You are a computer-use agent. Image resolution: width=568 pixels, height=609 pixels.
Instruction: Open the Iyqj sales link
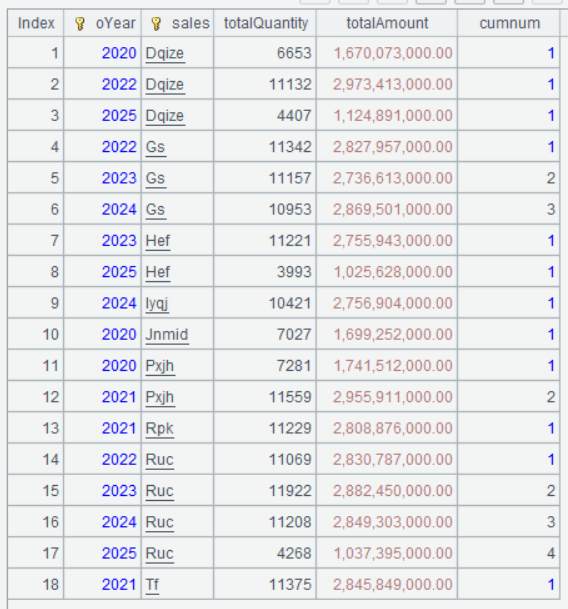click(x=157, y=303)
